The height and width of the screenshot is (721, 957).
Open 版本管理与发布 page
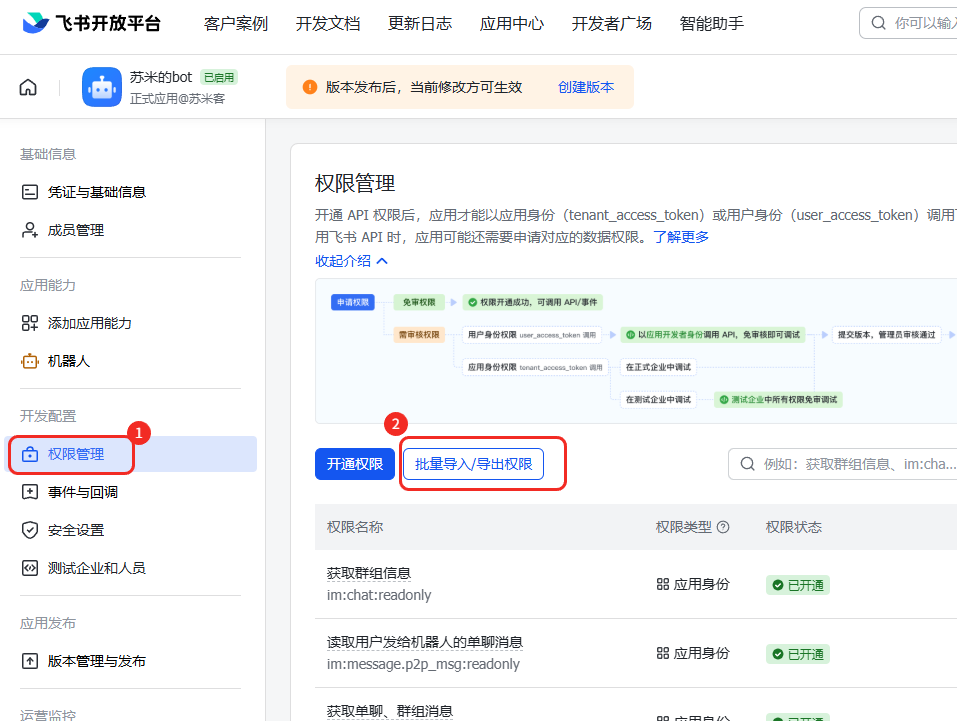pos(96,661)
